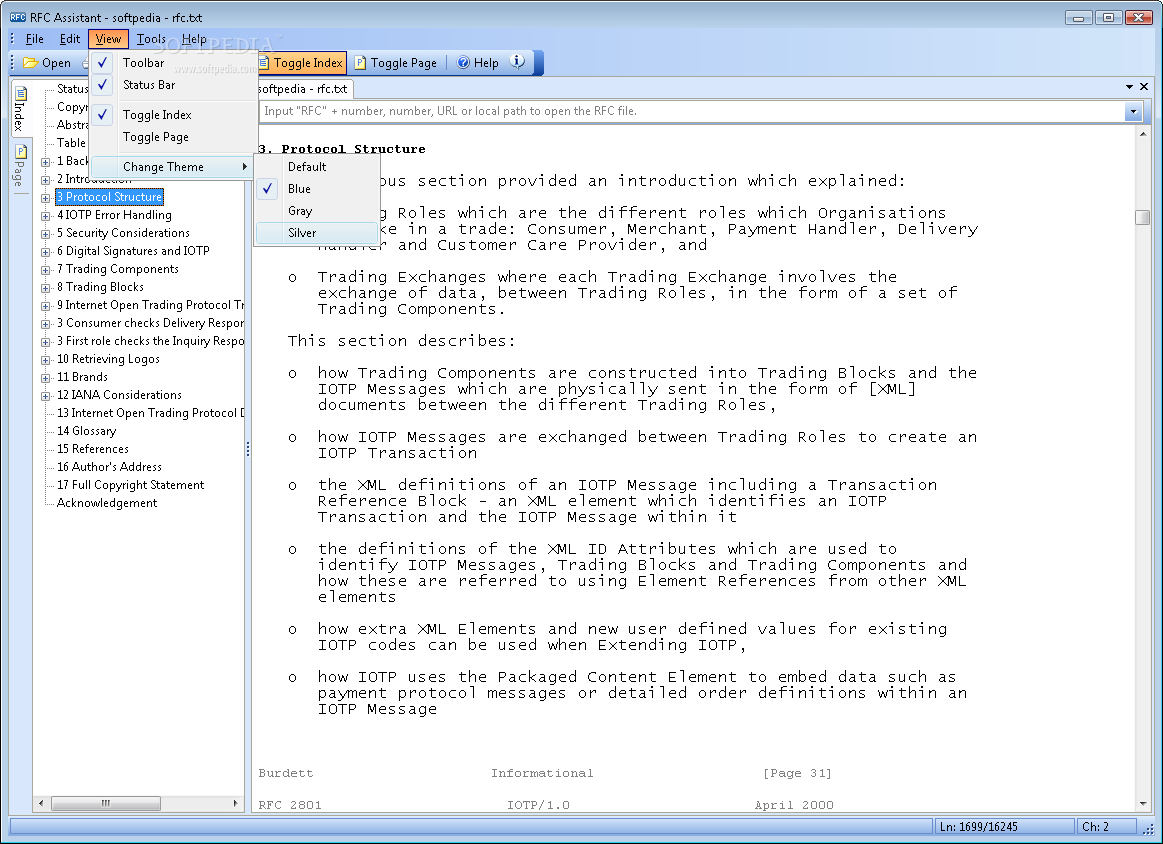Viewport: 1163px width, 844px height.
Task: Open the document tab list dropdown arrow
Action: click(x=1130, y=88)
